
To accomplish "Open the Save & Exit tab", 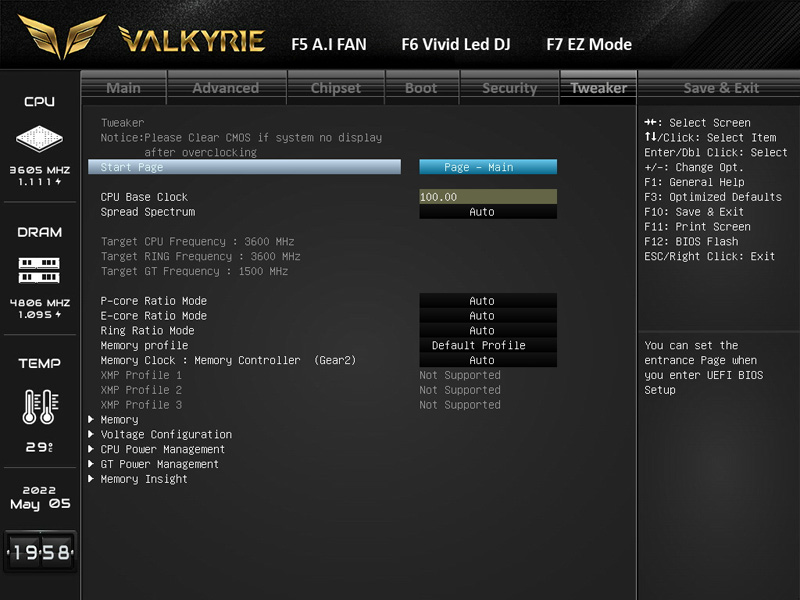I will pos(721,88).
